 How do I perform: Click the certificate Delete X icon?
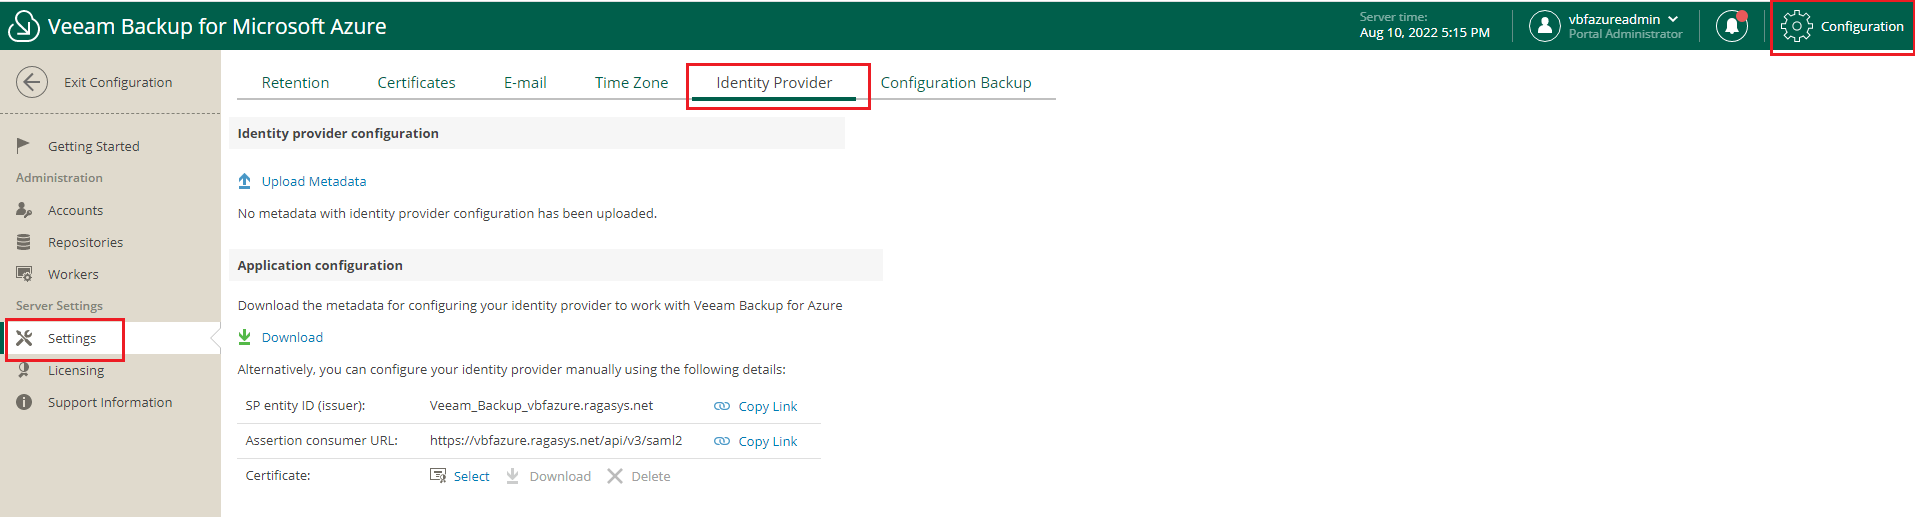click(x=615, y=476)
